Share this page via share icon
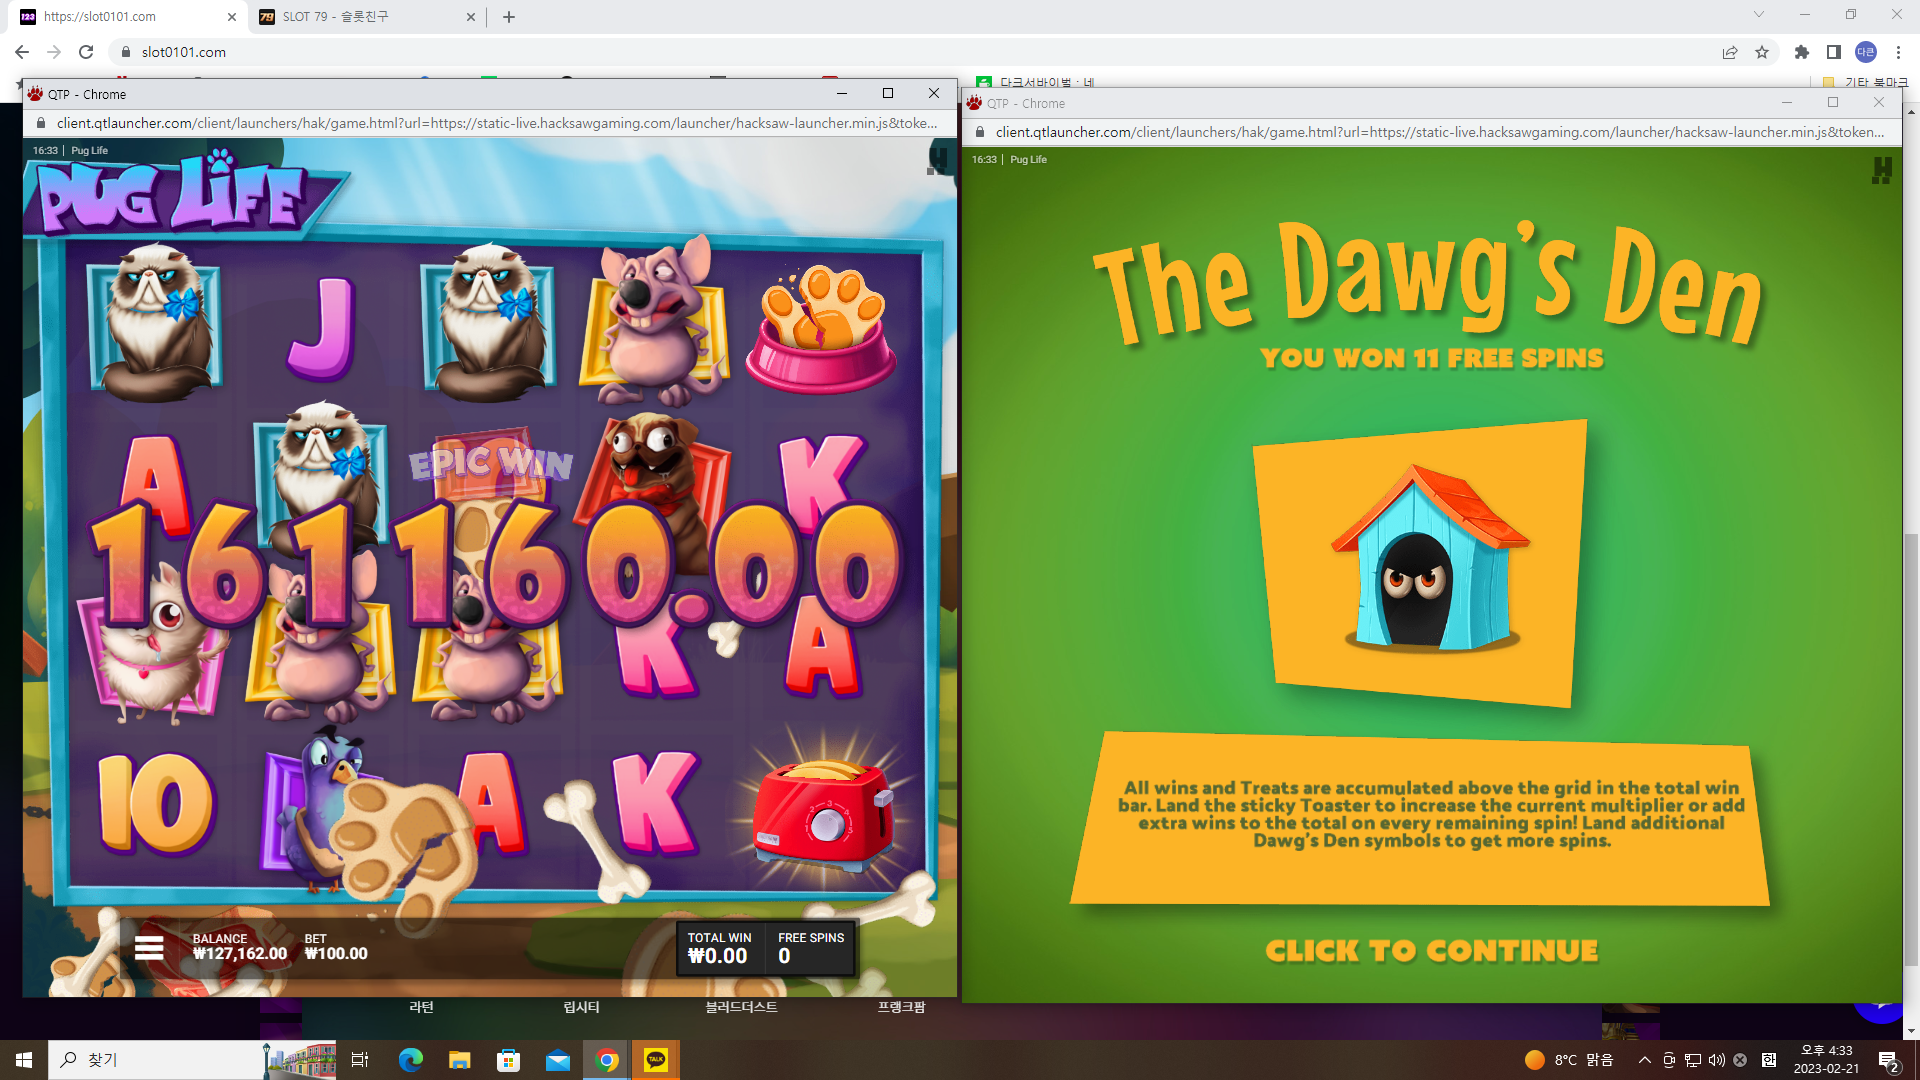This screenshot has height=1080, width=1920. tap(1730, 52)
